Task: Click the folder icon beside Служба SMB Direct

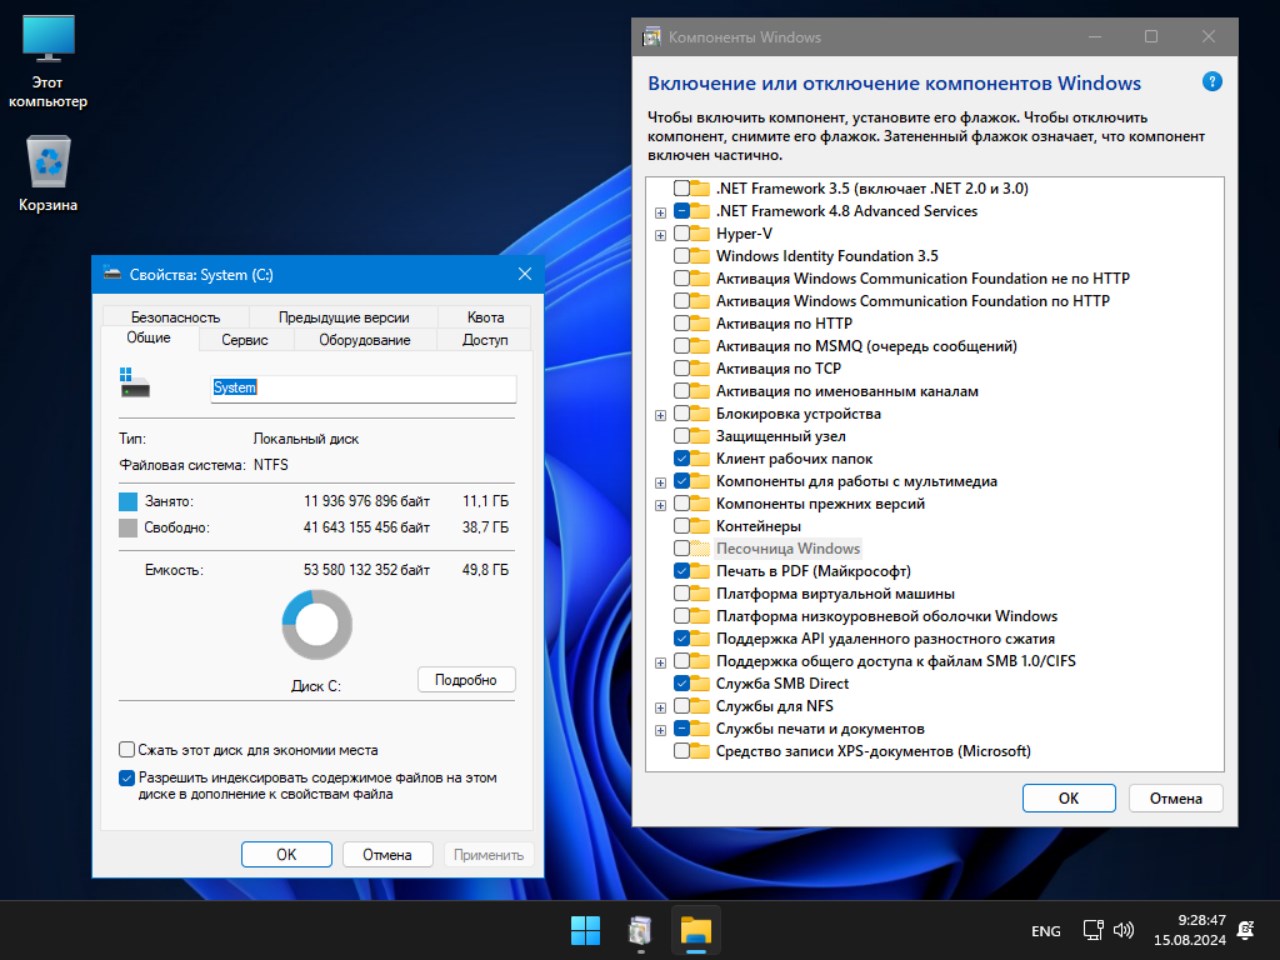Action: point(700,683)
